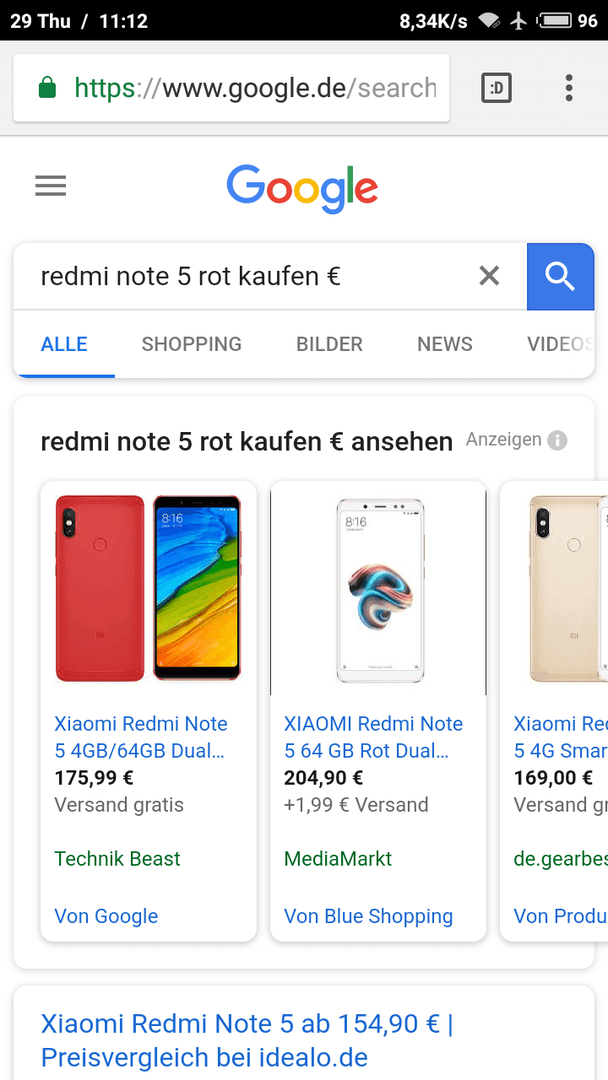Open the tab switcher icon

(x=496, y=87)
